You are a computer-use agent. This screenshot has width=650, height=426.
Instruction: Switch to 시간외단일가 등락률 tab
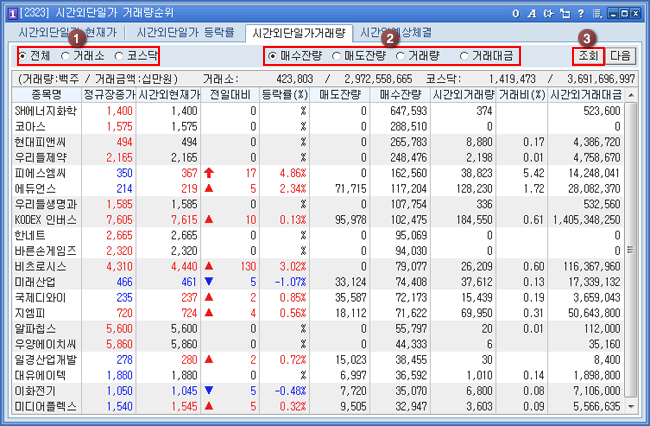click(x=189, y=33)
